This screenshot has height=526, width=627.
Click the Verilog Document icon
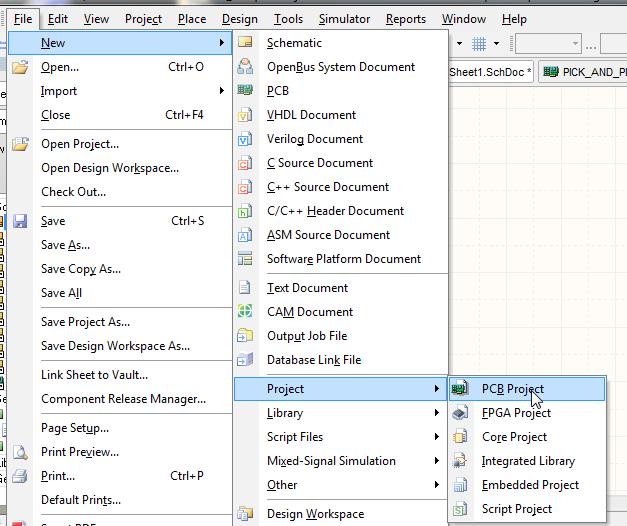pos(245,139)
